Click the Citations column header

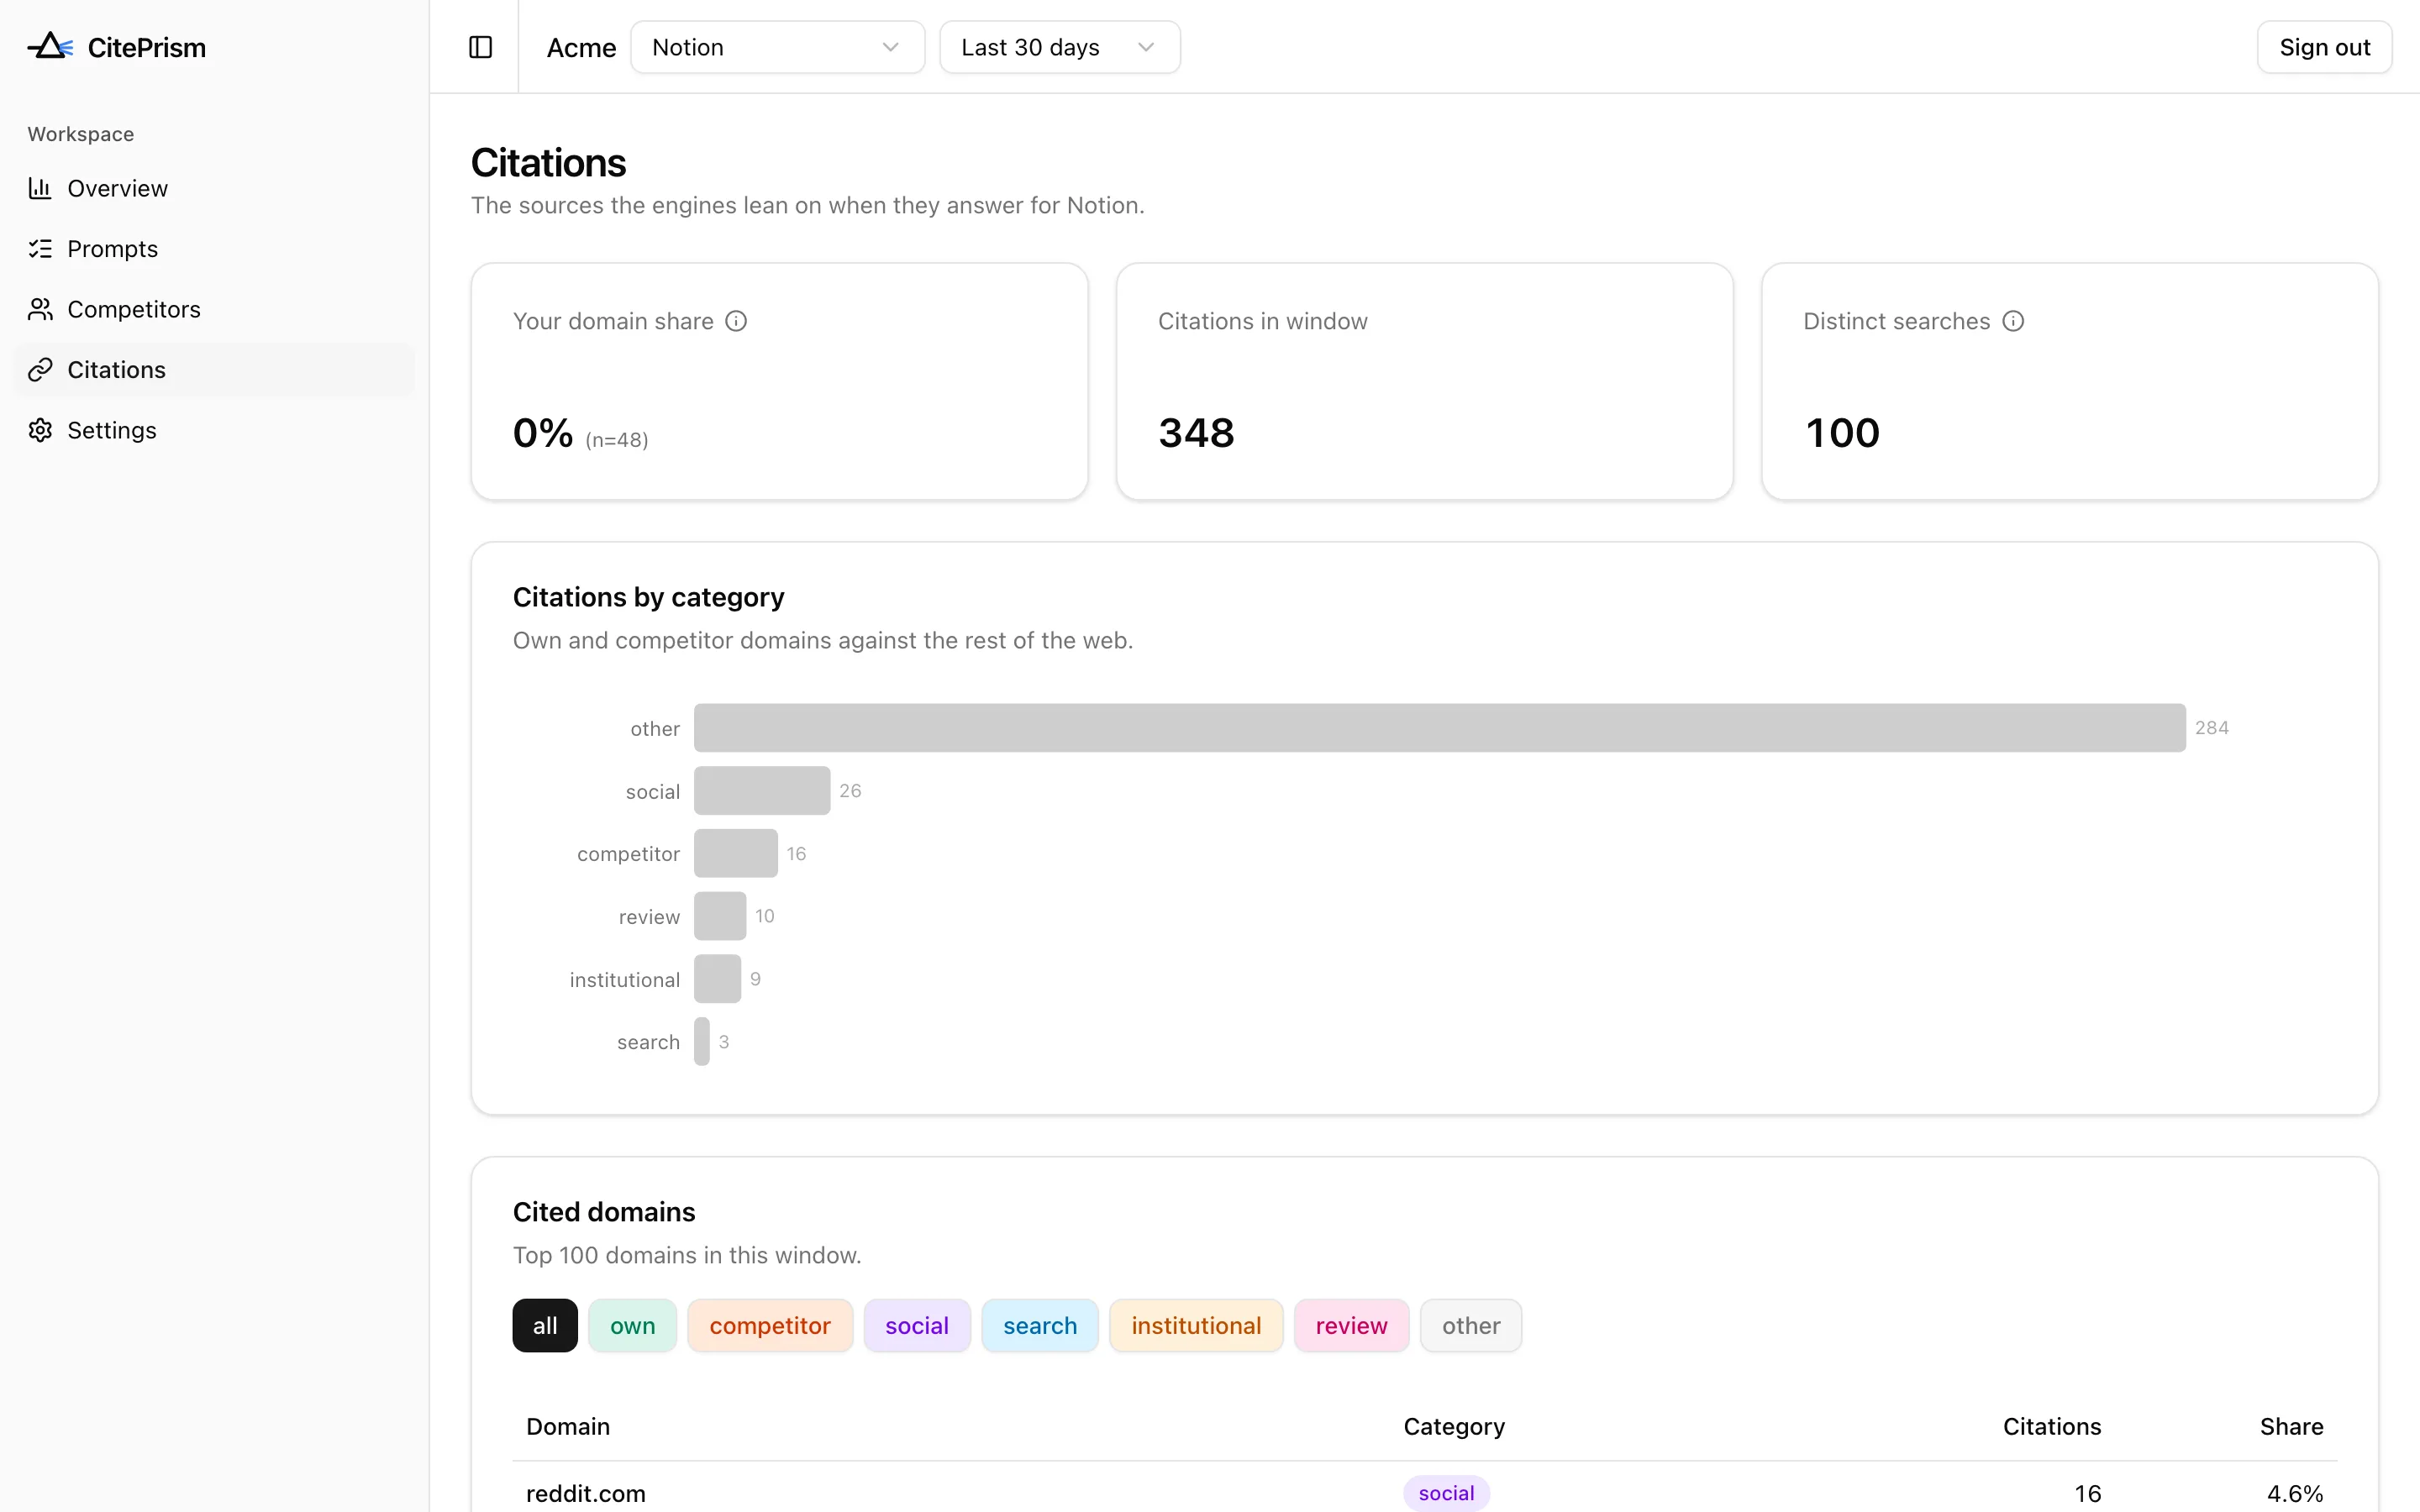[x=2052, y=1426]
